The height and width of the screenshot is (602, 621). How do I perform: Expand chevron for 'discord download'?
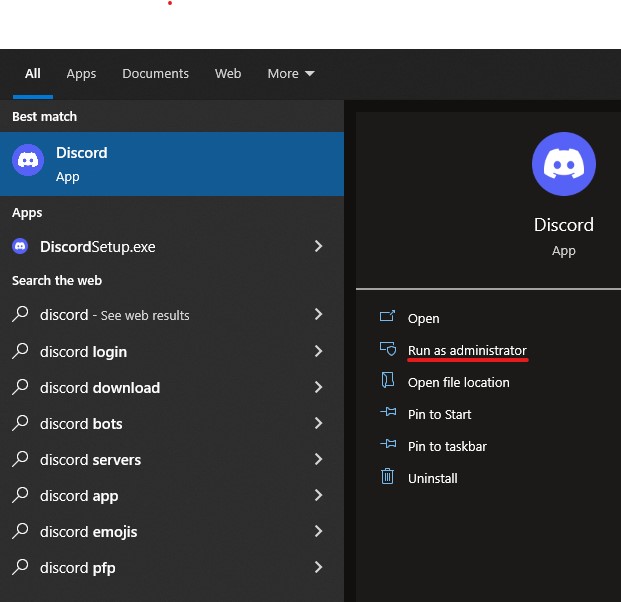(318, 387)
